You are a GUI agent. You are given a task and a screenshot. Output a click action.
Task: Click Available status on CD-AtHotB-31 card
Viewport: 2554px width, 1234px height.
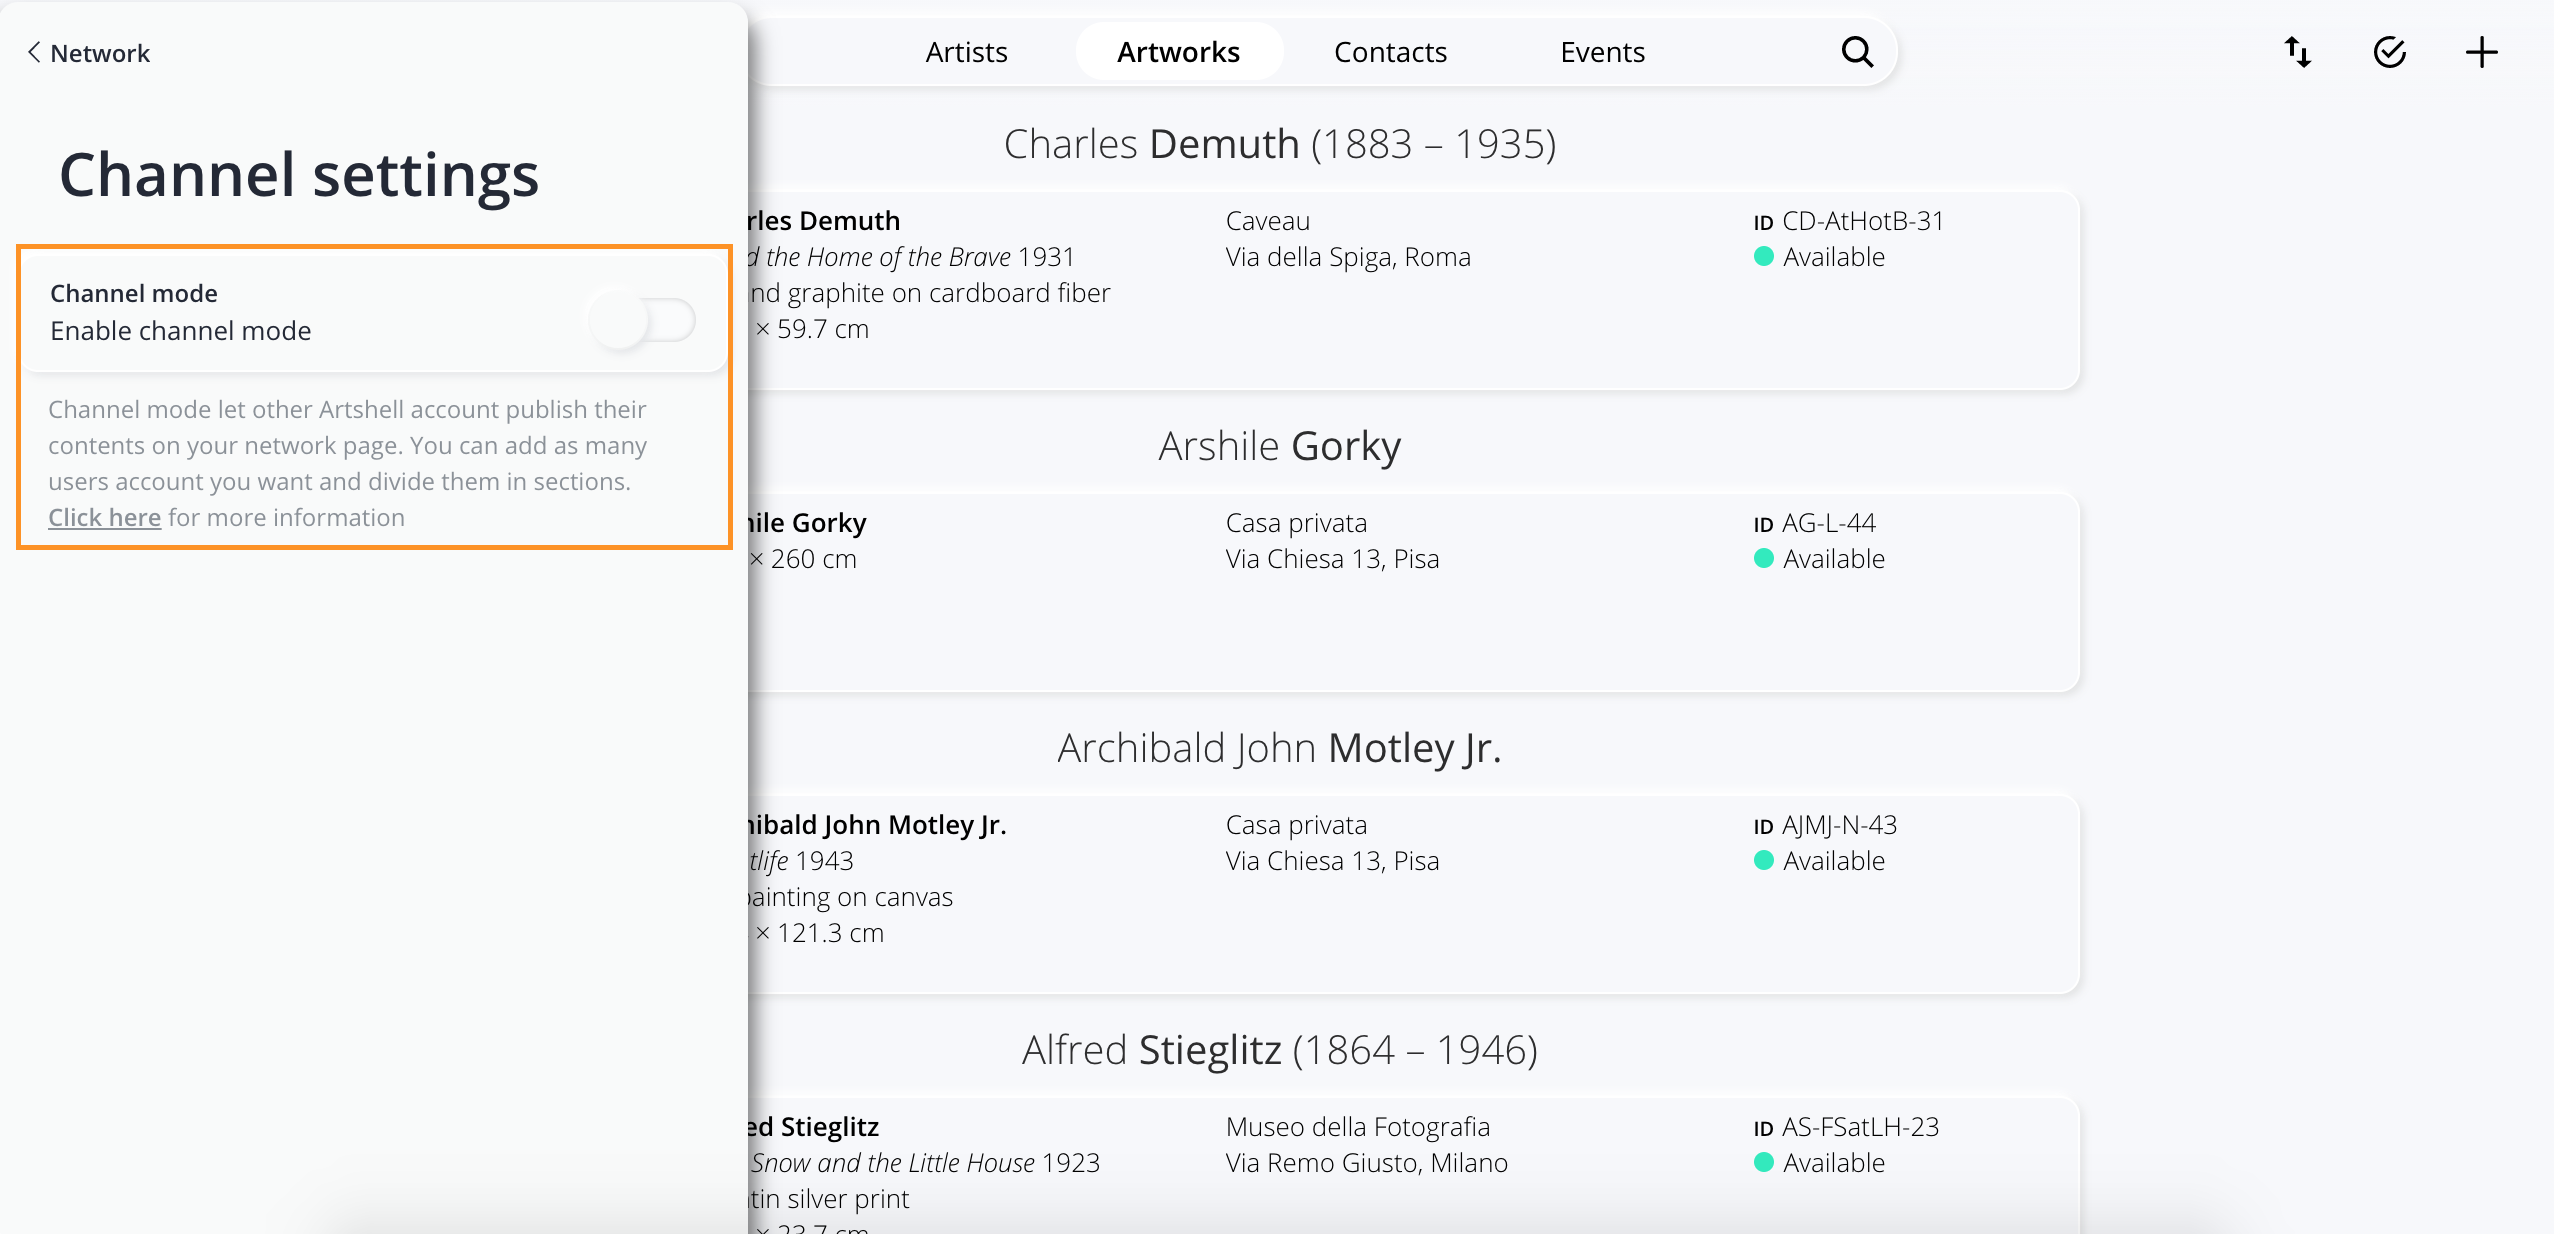pyautogui.click(x=1820, y=257)
